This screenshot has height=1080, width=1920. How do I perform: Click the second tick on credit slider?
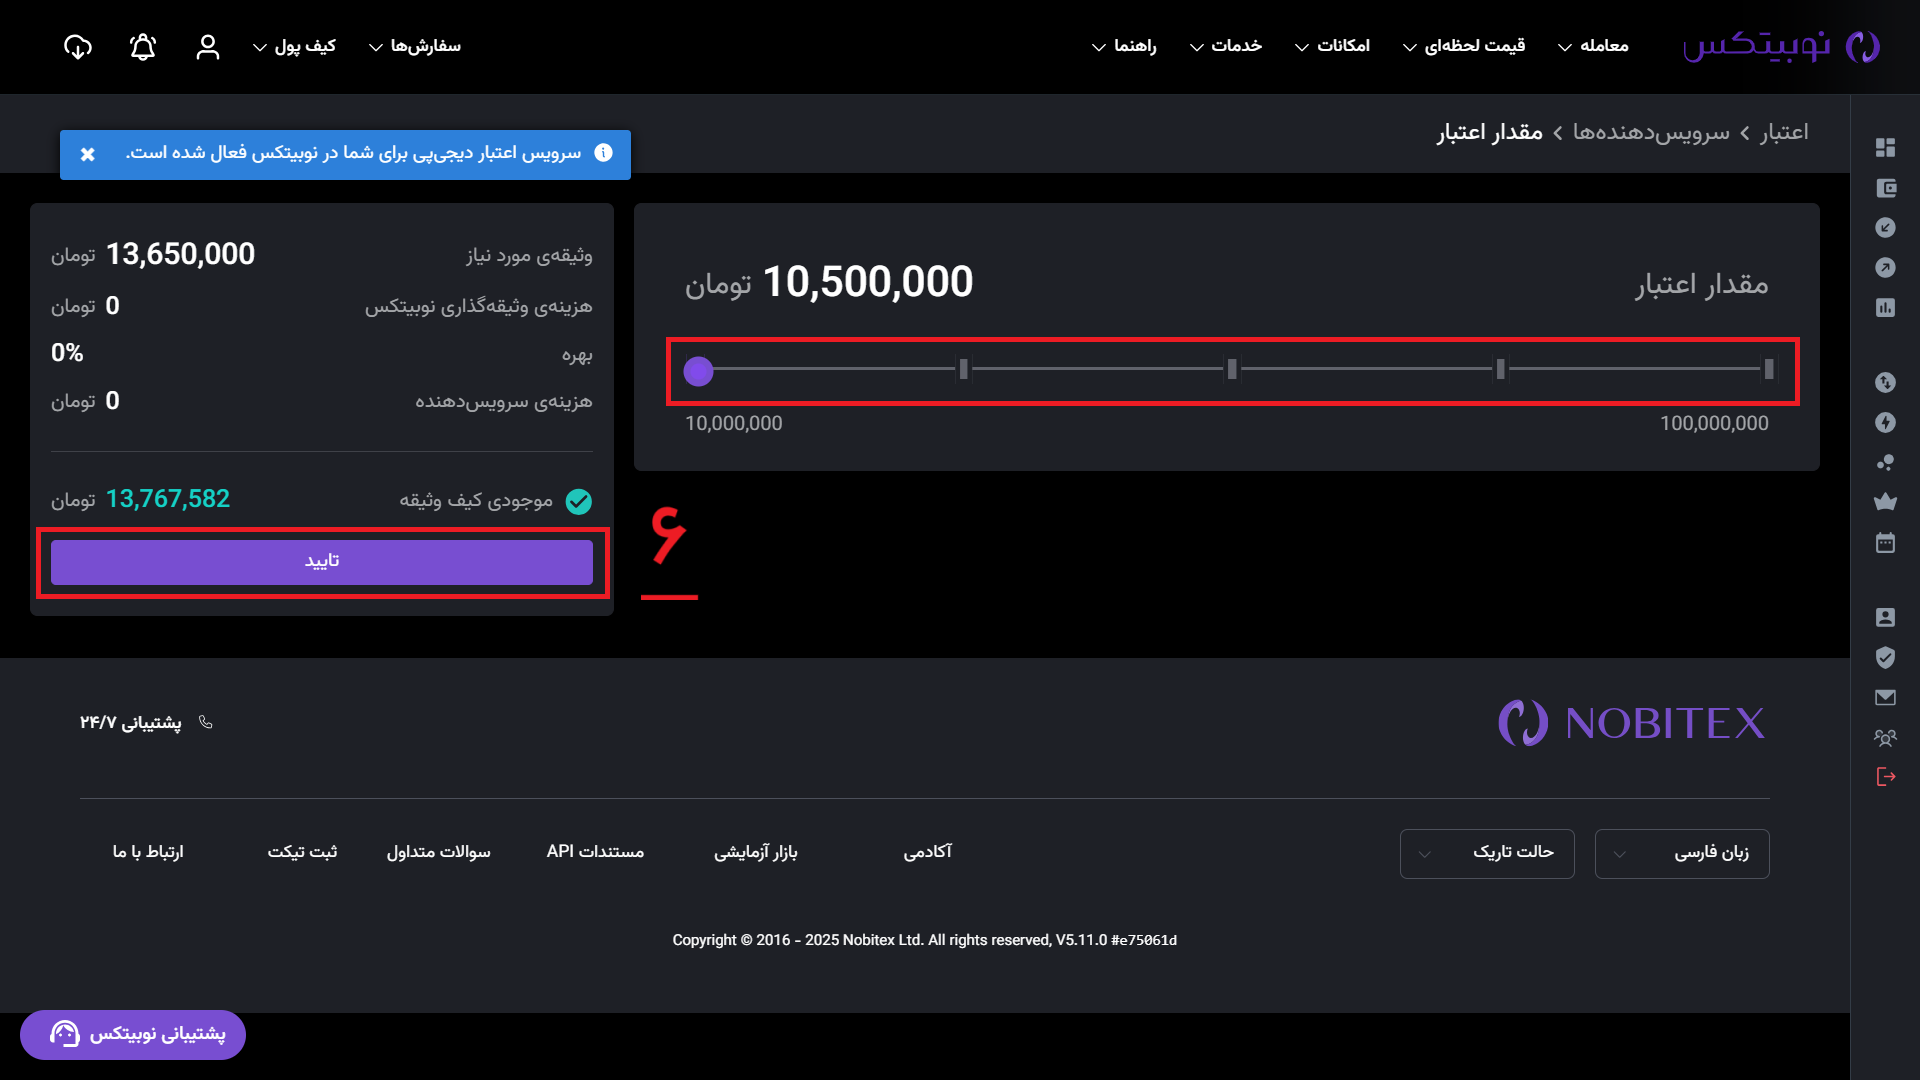click(964, 370)
